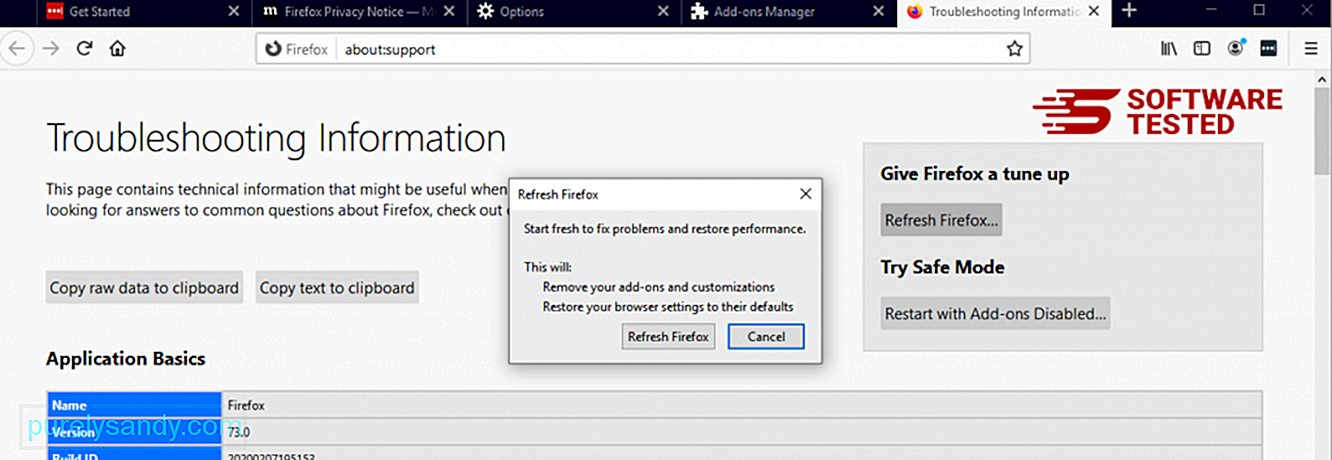Close the Firefox Privacy Notice tab
The height and width of the screenshot is (460, 1332).
point(449,12)
